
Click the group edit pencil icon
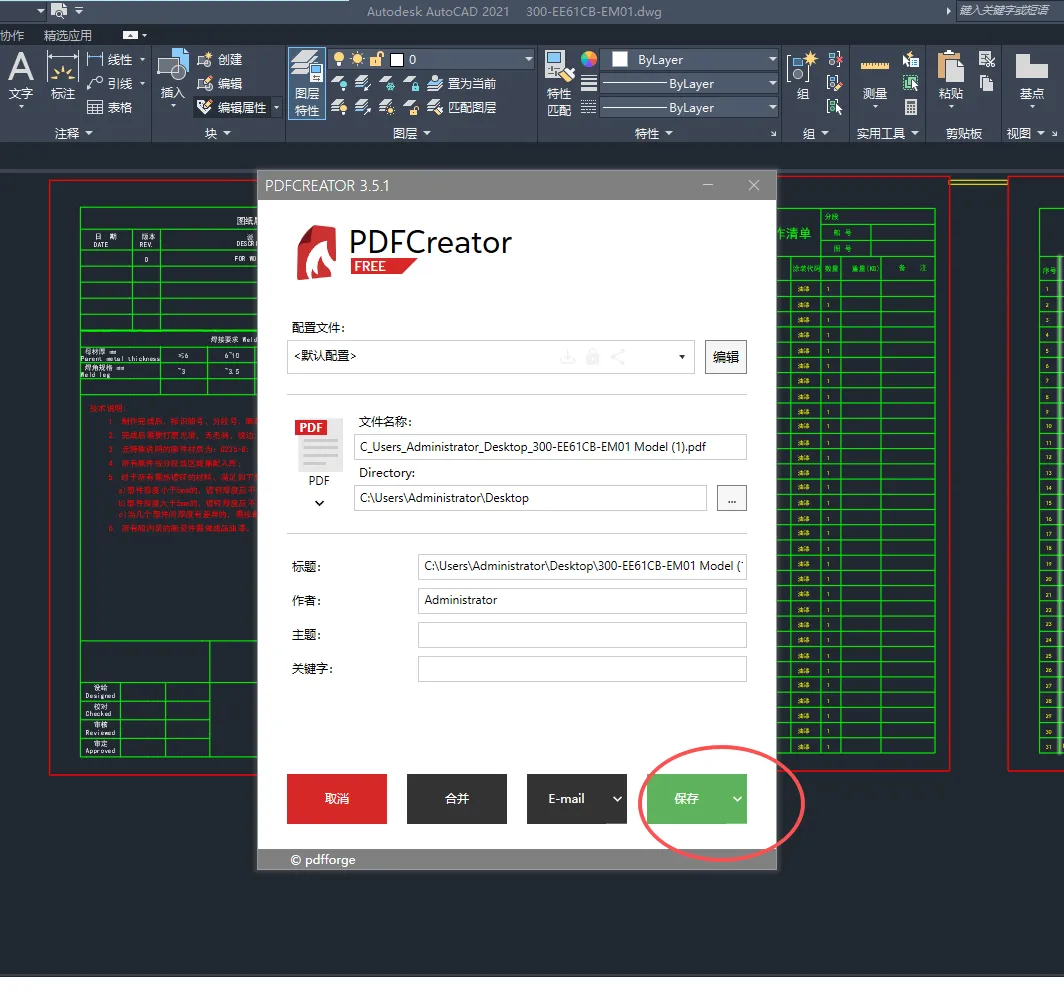click(835, 83)
